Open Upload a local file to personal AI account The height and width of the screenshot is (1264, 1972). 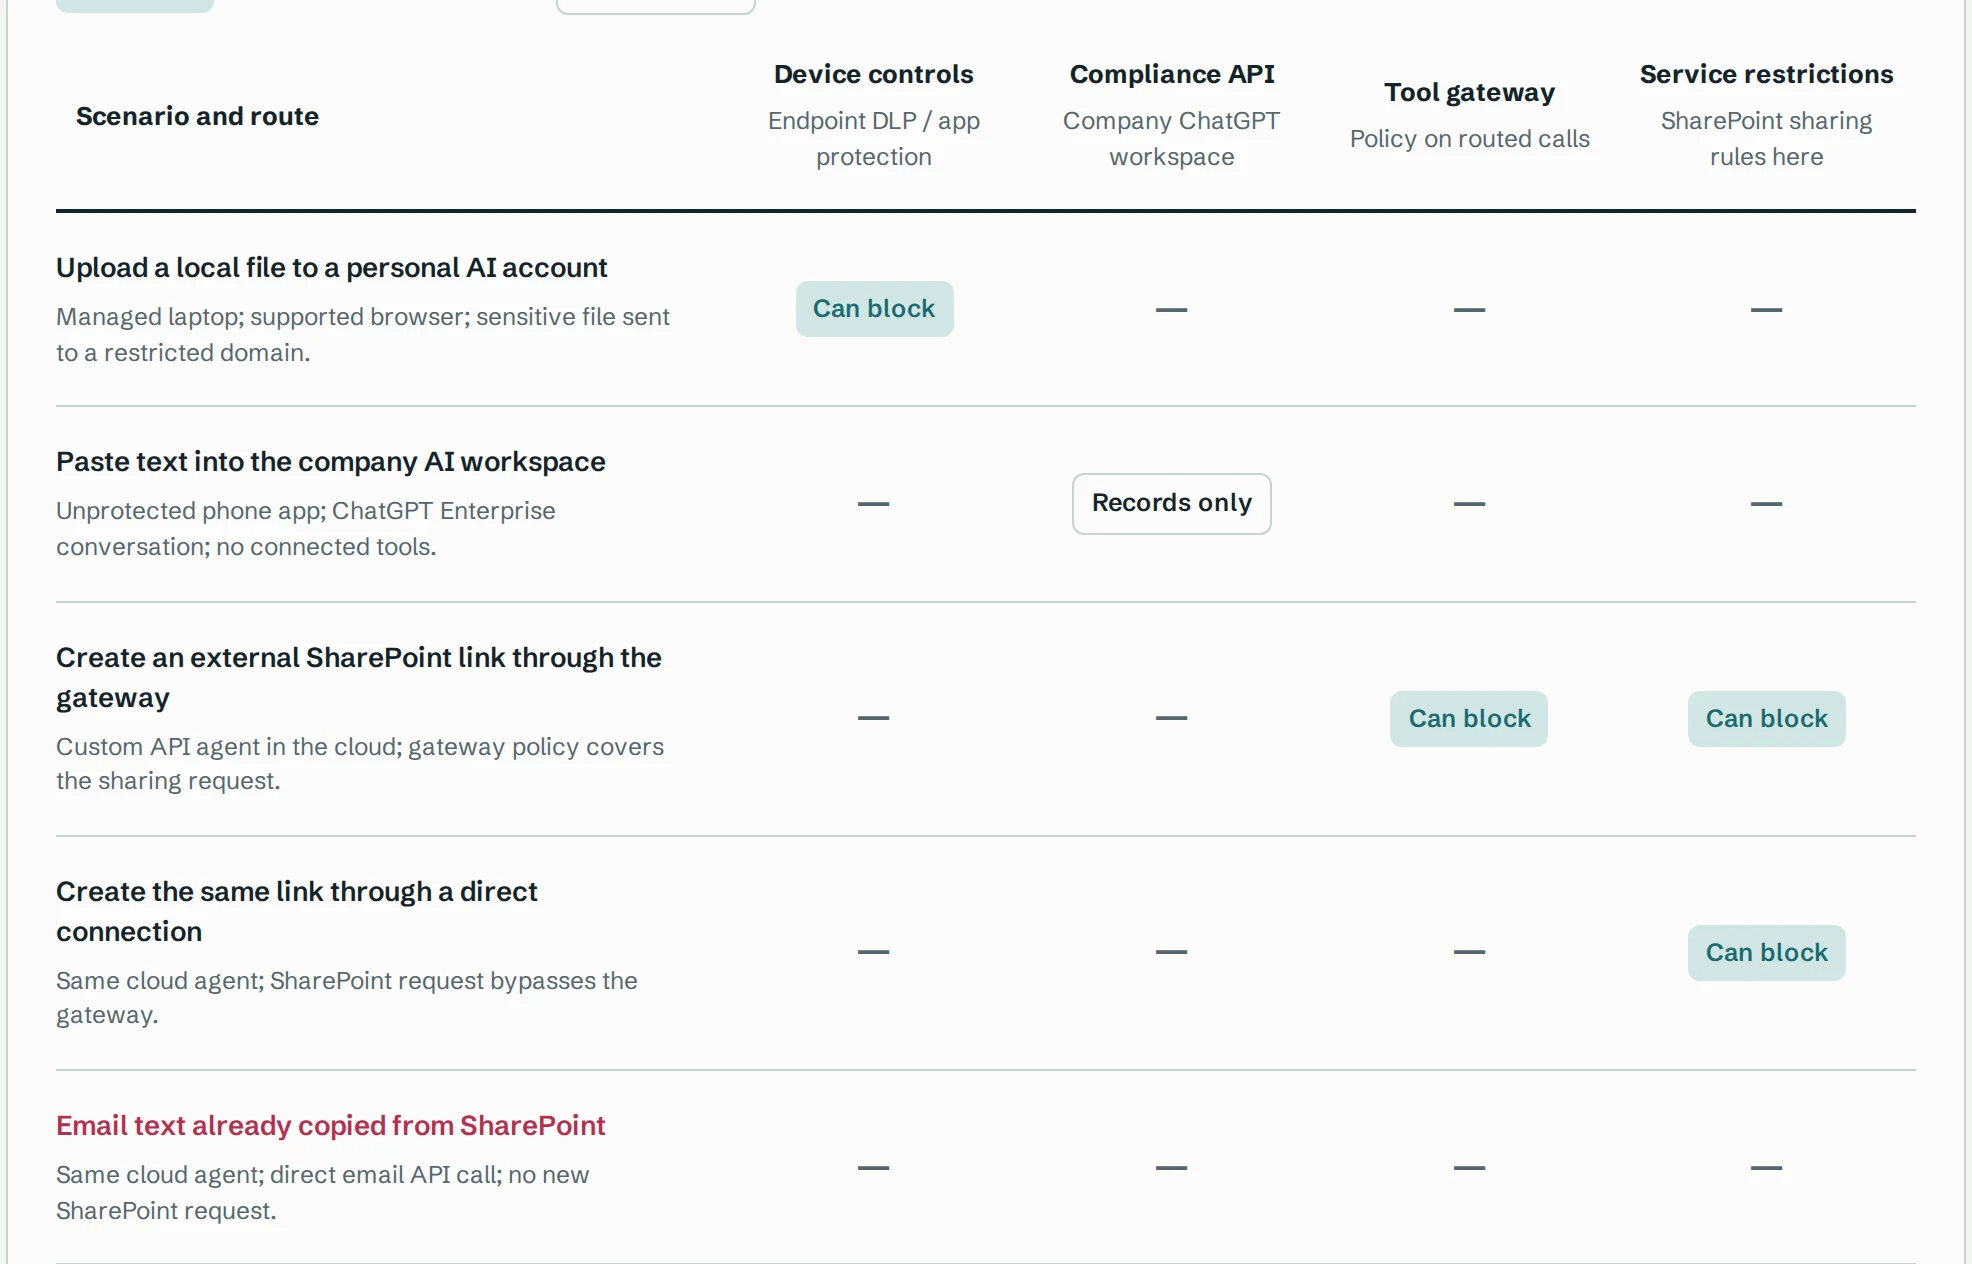pos(332,268)
